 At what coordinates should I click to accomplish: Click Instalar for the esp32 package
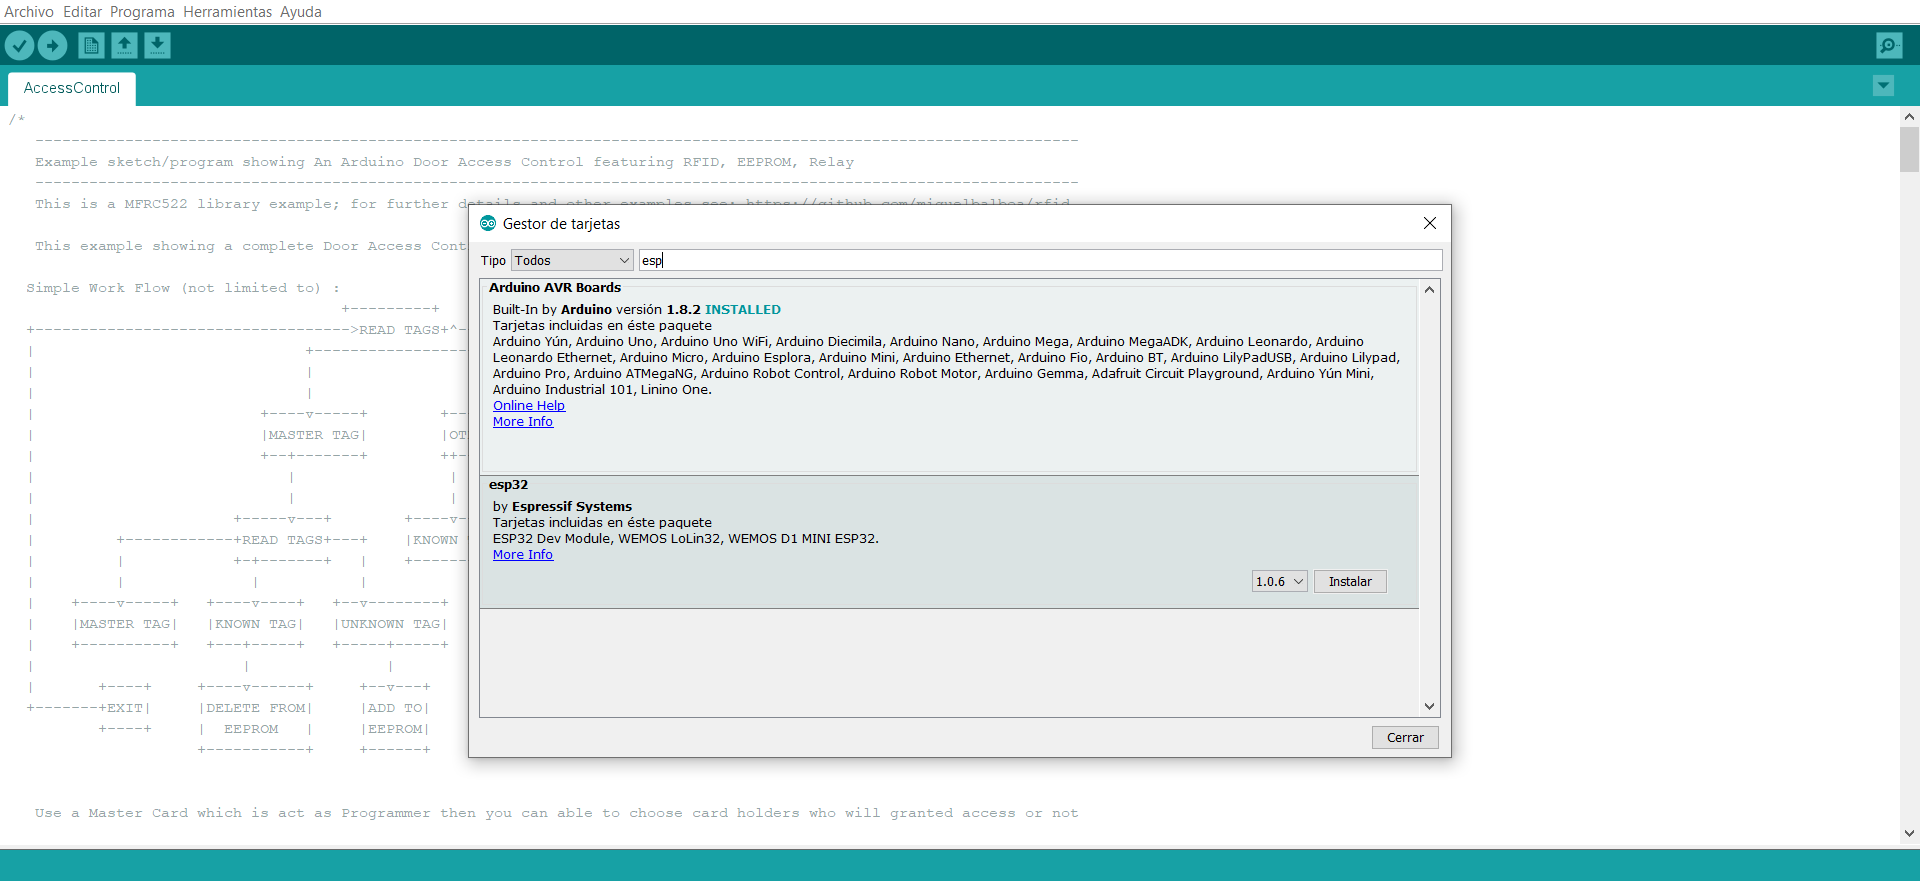pyautogui.click(x=1350, y=581)
